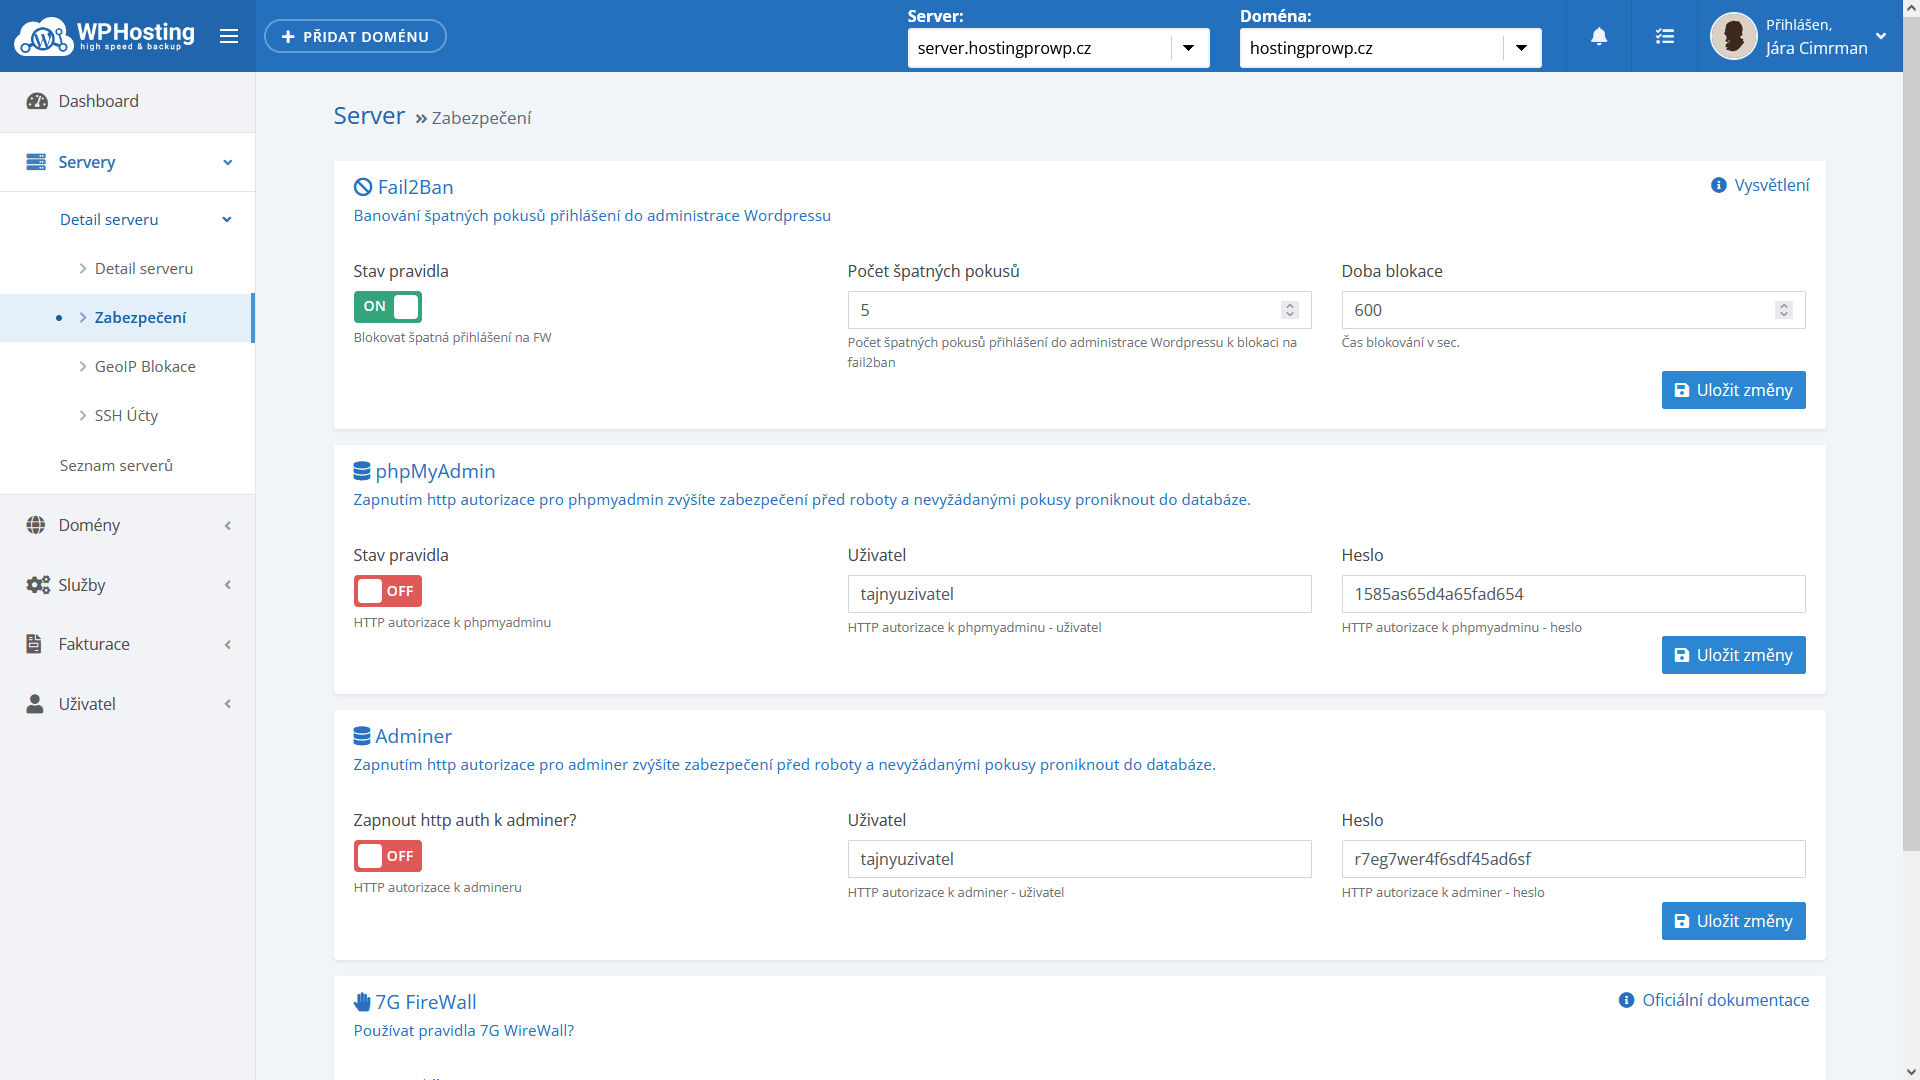Viewport: 1920px width, 1080px height.
Task: Open the Server dropdown selector
Action: (1188, 48)
